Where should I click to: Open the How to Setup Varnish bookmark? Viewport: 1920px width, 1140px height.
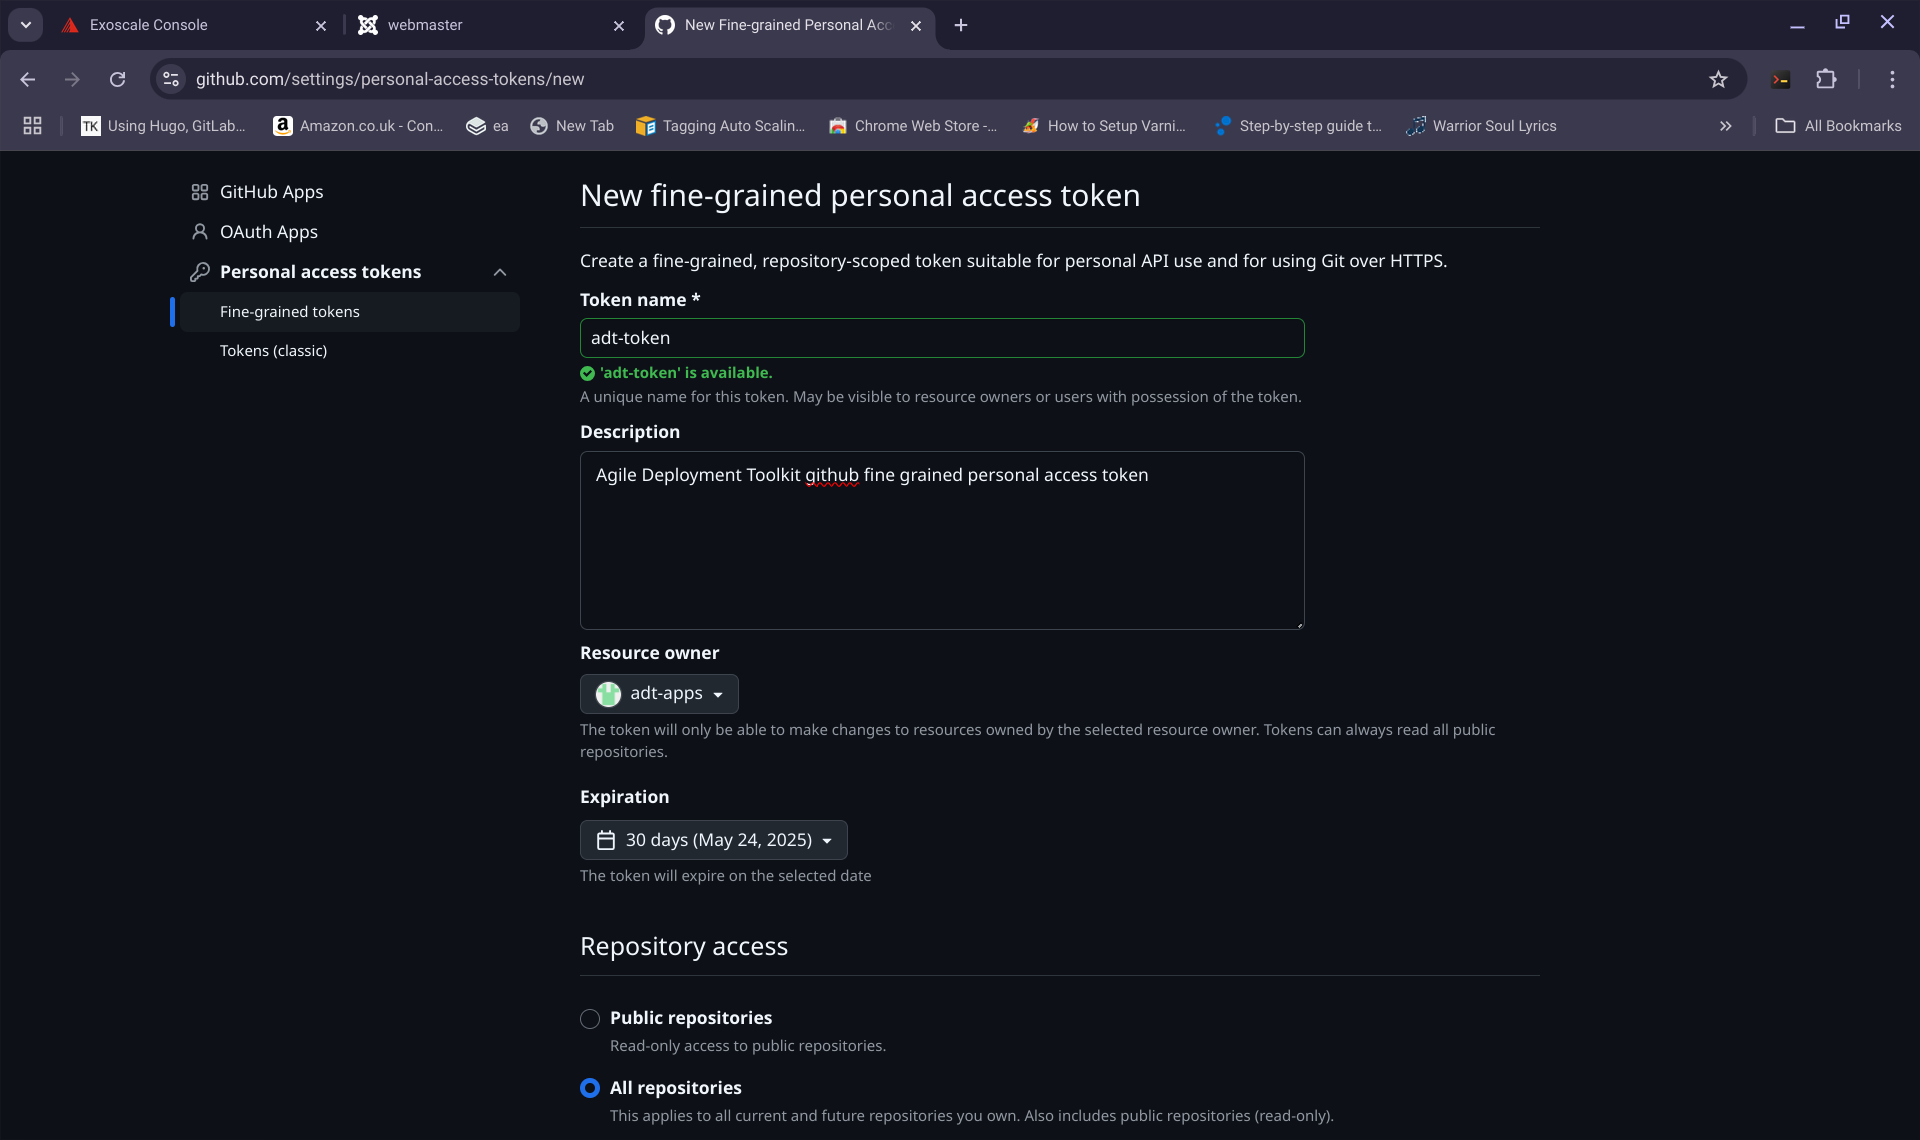click(1104, 125)
